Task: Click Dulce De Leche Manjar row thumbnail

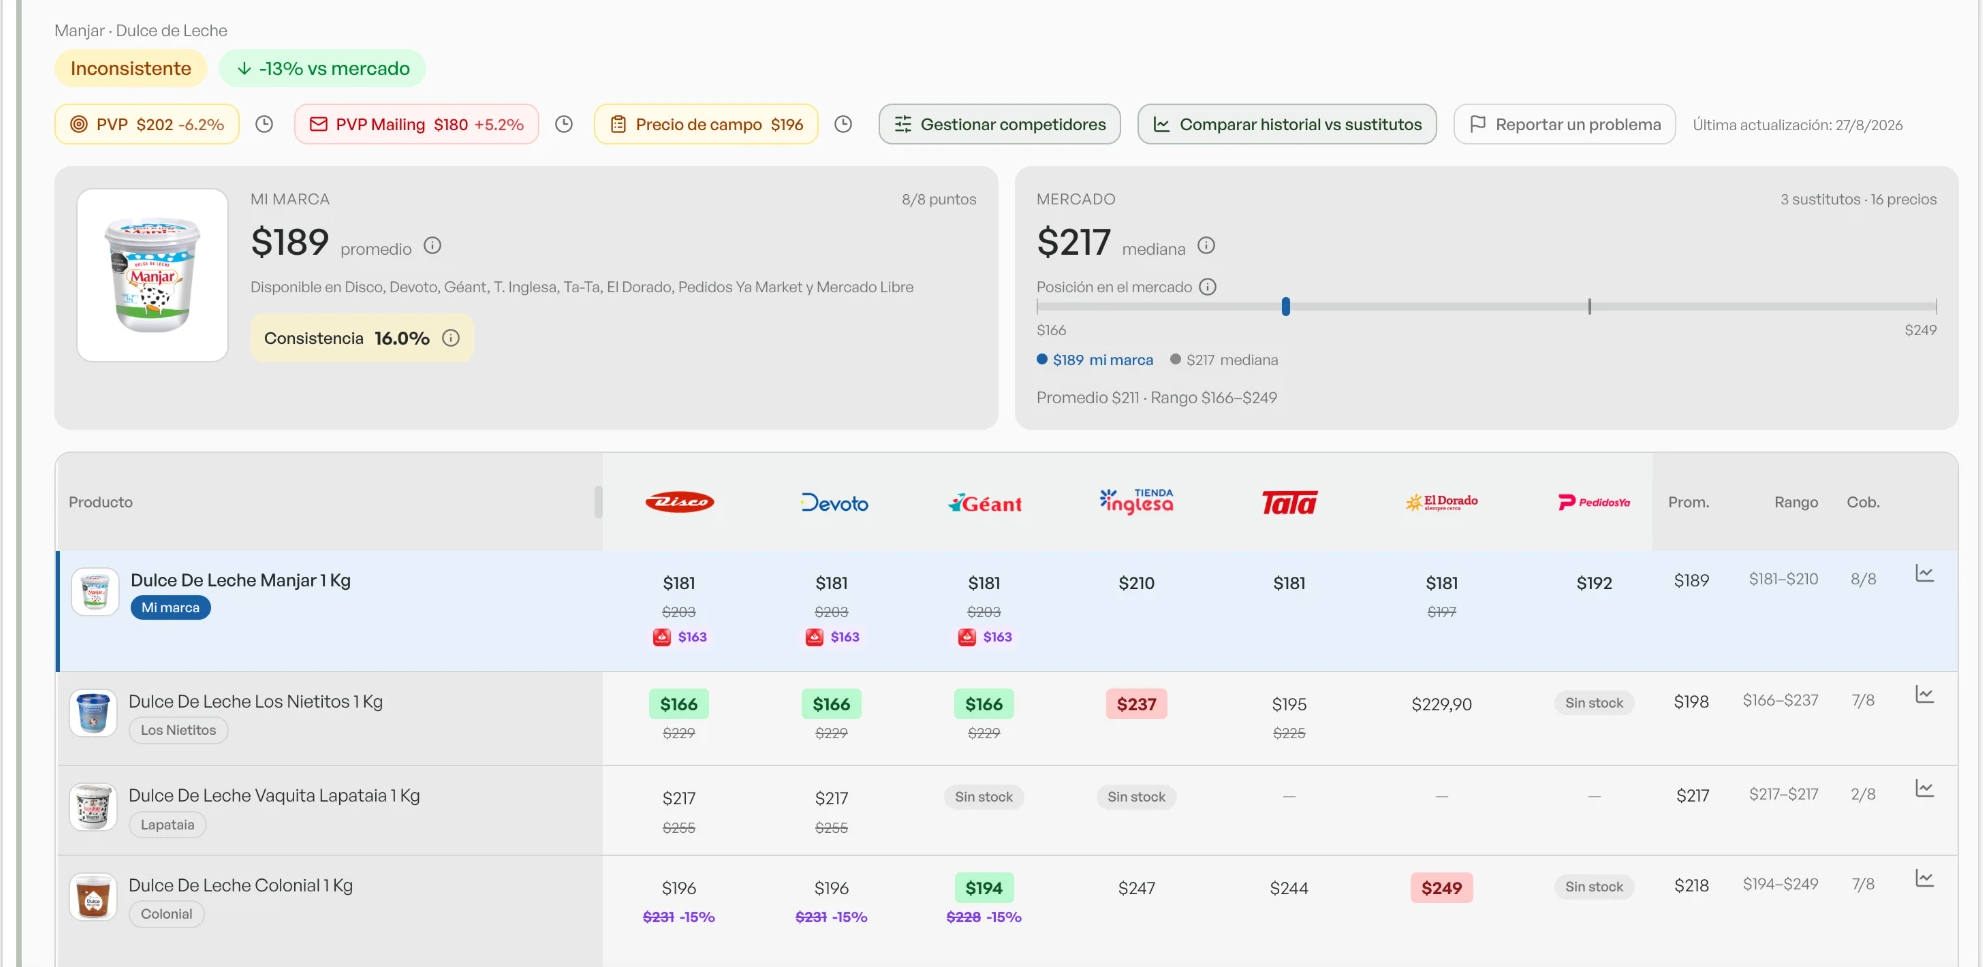Action: click(95, 592)
